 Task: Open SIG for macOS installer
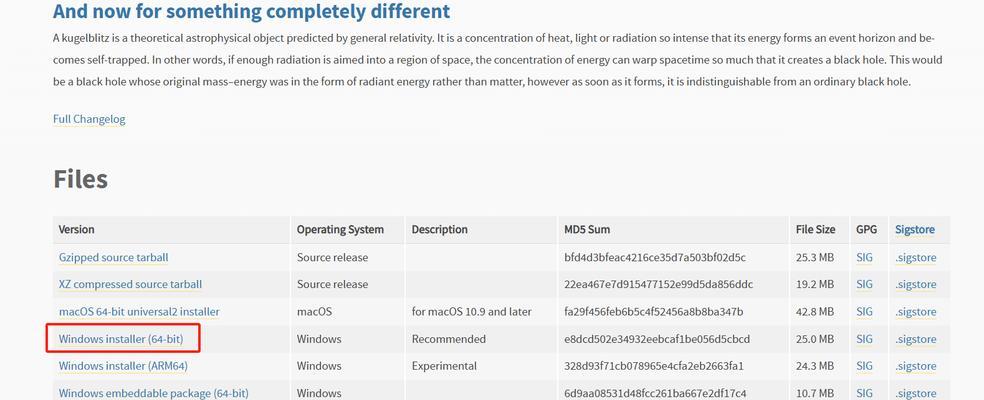pyautogui.click(x=864, y=312)
